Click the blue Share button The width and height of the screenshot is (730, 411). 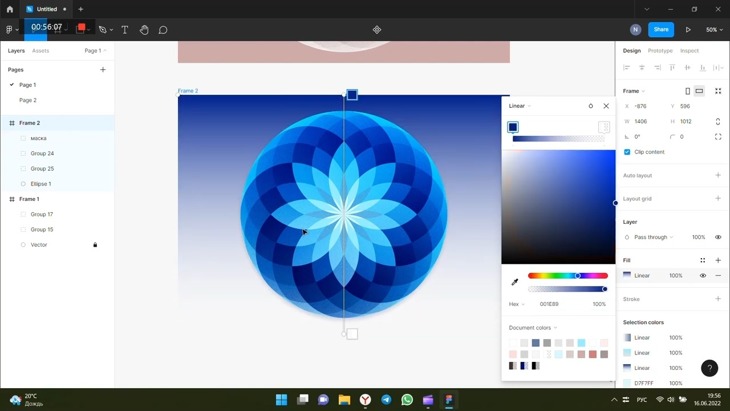[x=661, y=30]
